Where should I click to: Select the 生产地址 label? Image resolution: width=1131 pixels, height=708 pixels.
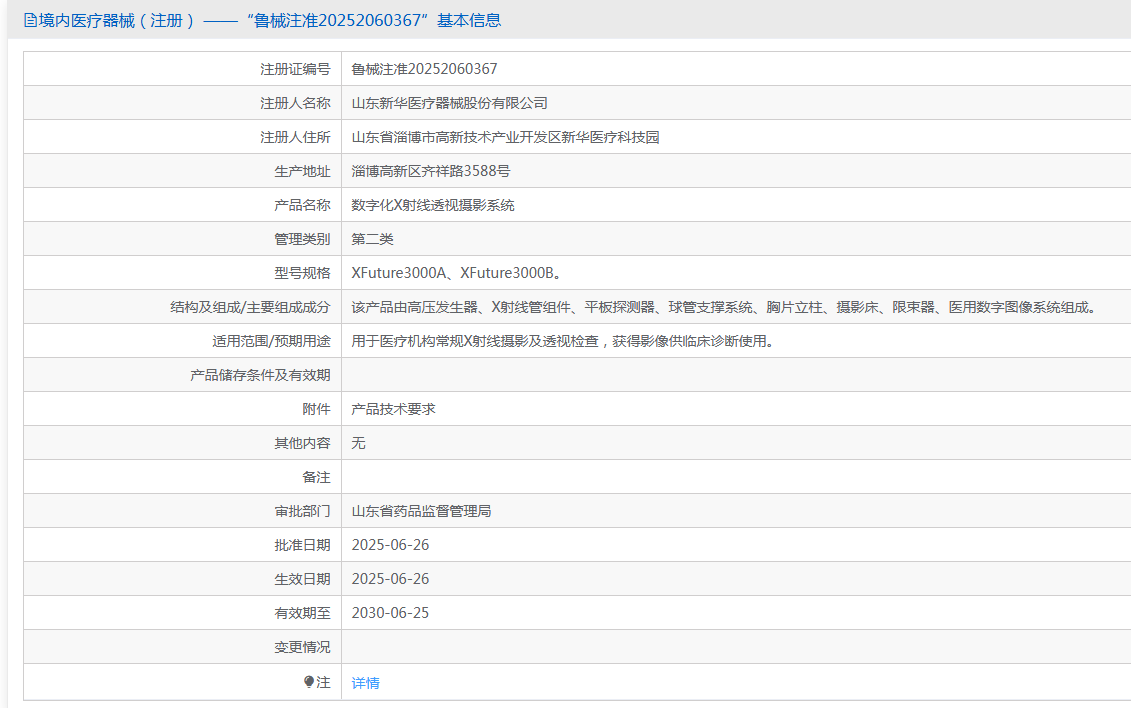click(x=302, y=171)
